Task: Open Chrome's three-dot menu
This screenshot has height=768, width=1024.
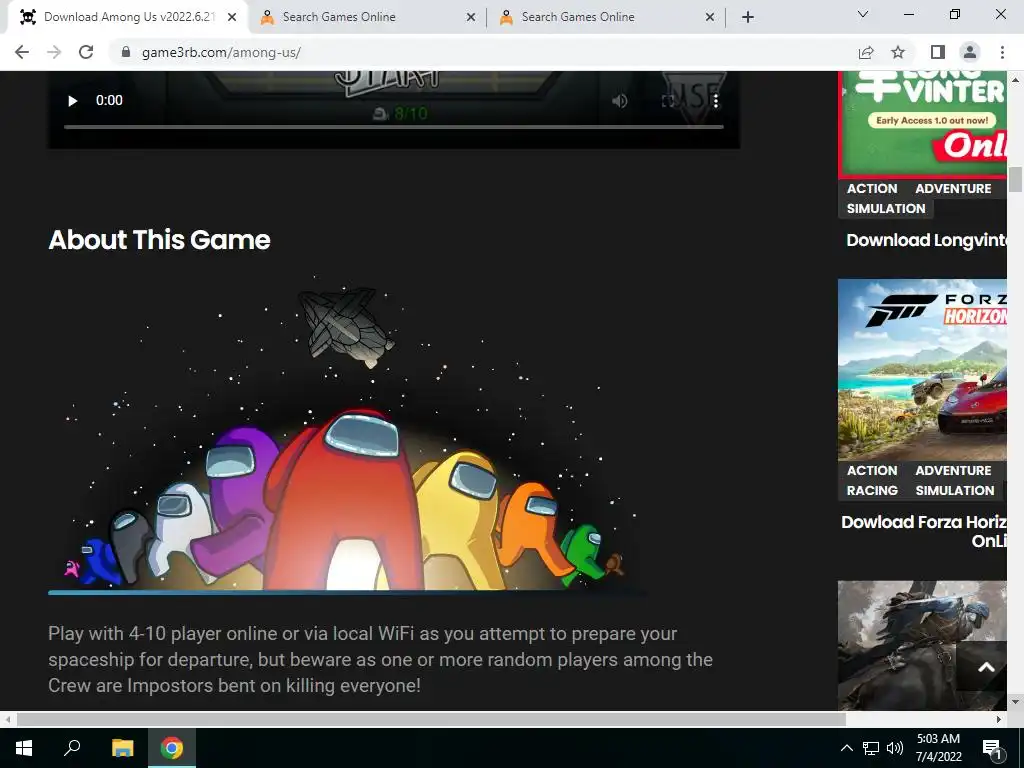Action: click(x=1002, y=52)
